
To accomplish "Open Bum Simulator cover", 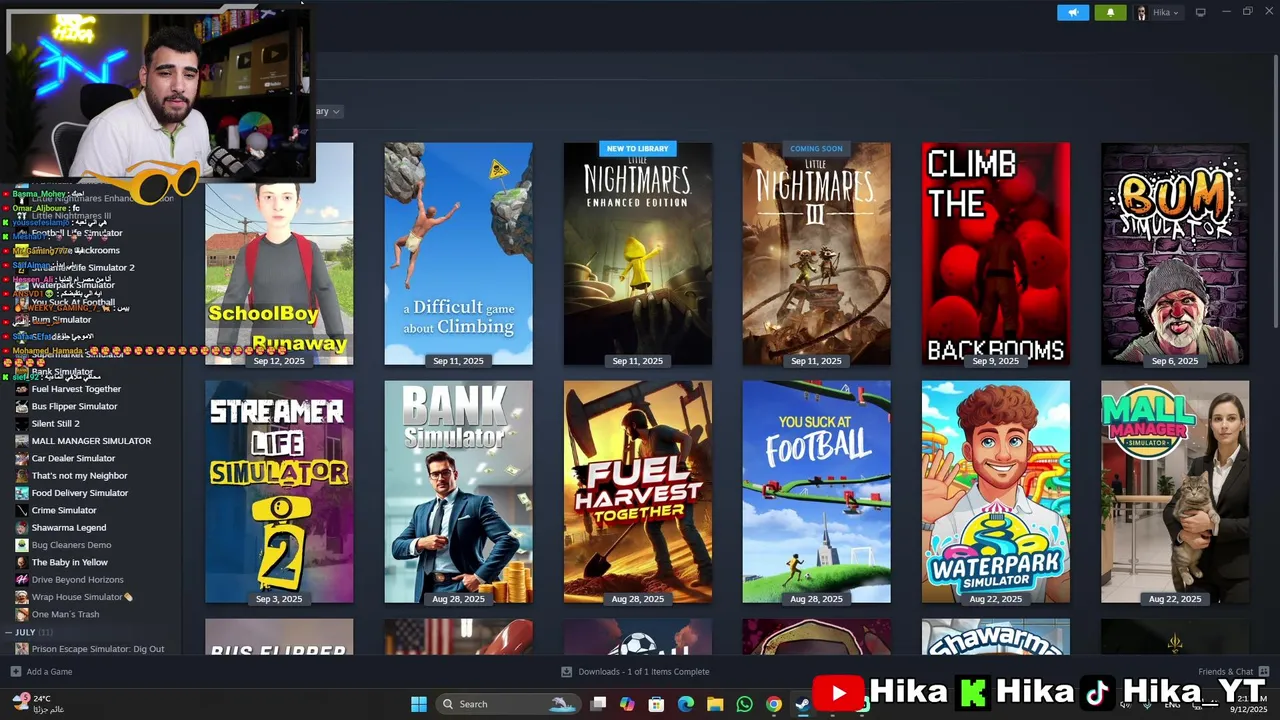I will (1175, 254).
